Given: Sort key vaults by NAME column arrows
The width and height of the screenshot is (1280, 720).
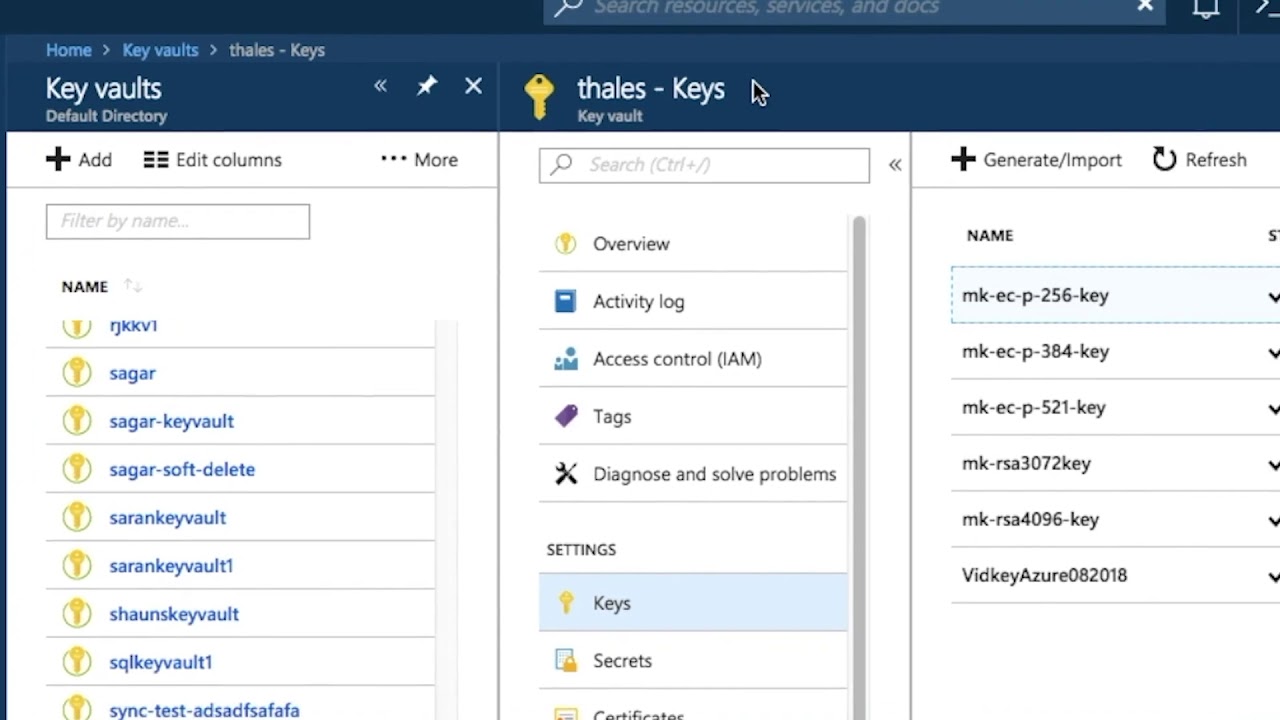Looking at the screenshot, I should click(133, 287).
